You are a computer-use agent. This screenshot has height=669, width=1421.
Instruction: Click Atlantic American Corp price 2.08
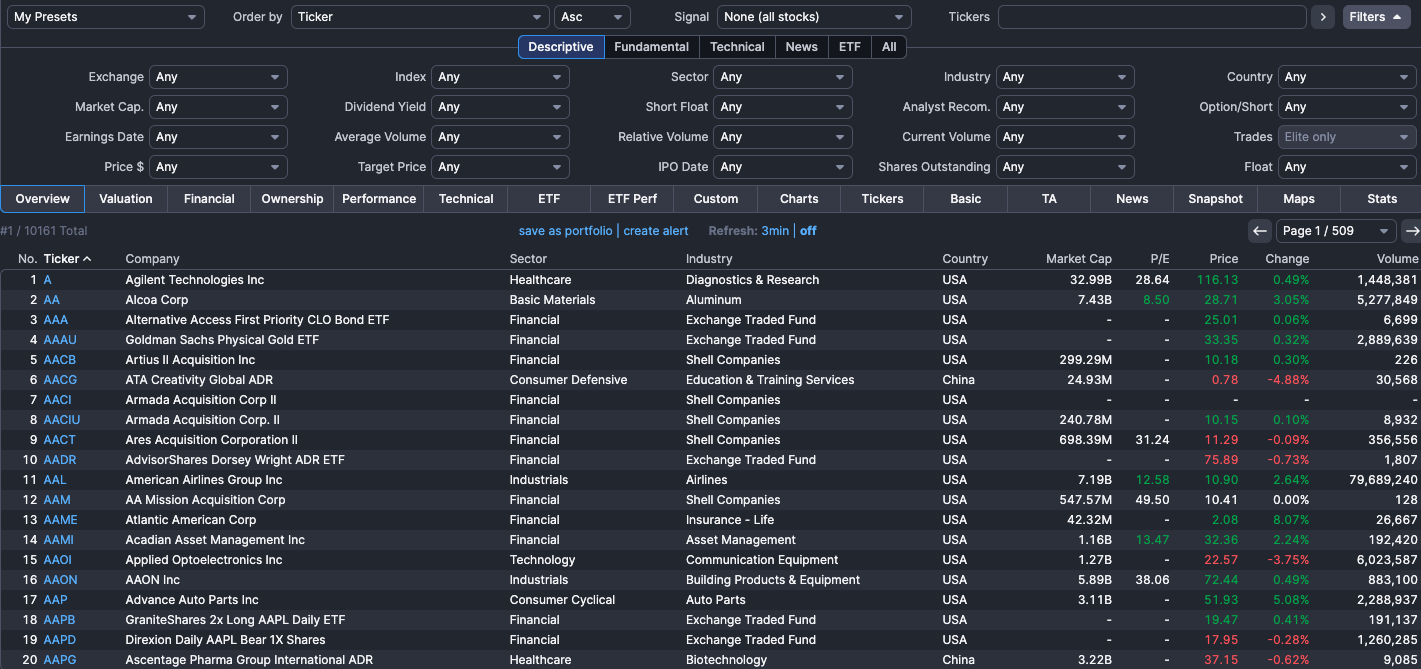click(x=1225, y=520)
